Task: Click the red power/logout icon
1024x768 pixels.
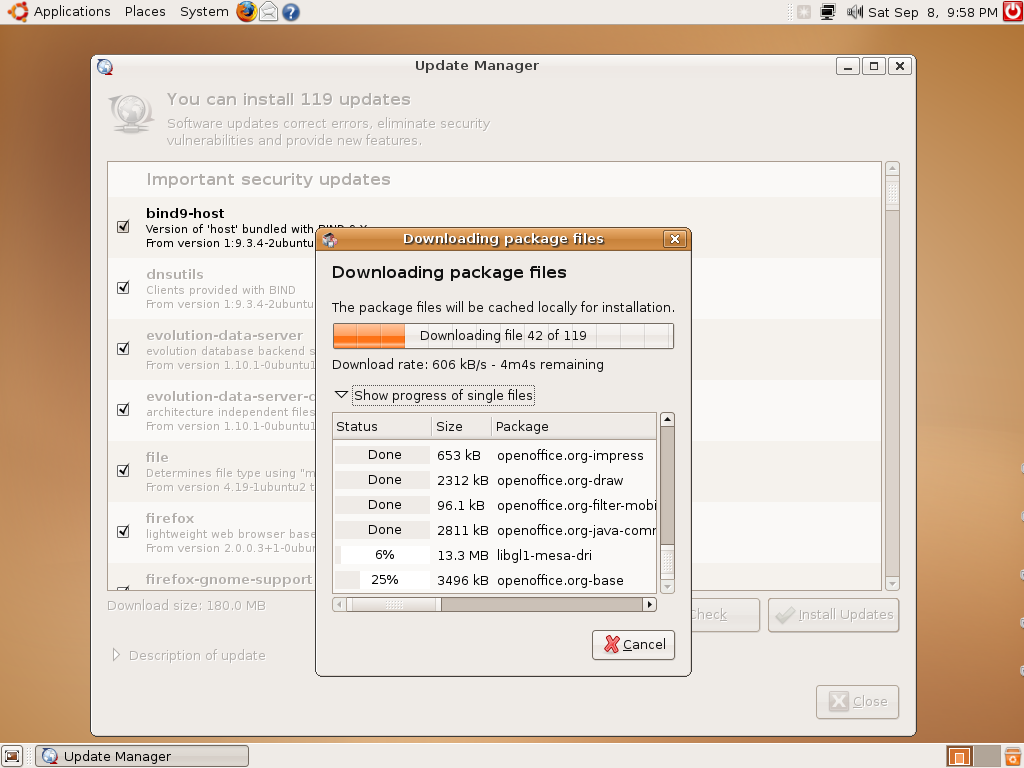Action: coord(1012,12)
